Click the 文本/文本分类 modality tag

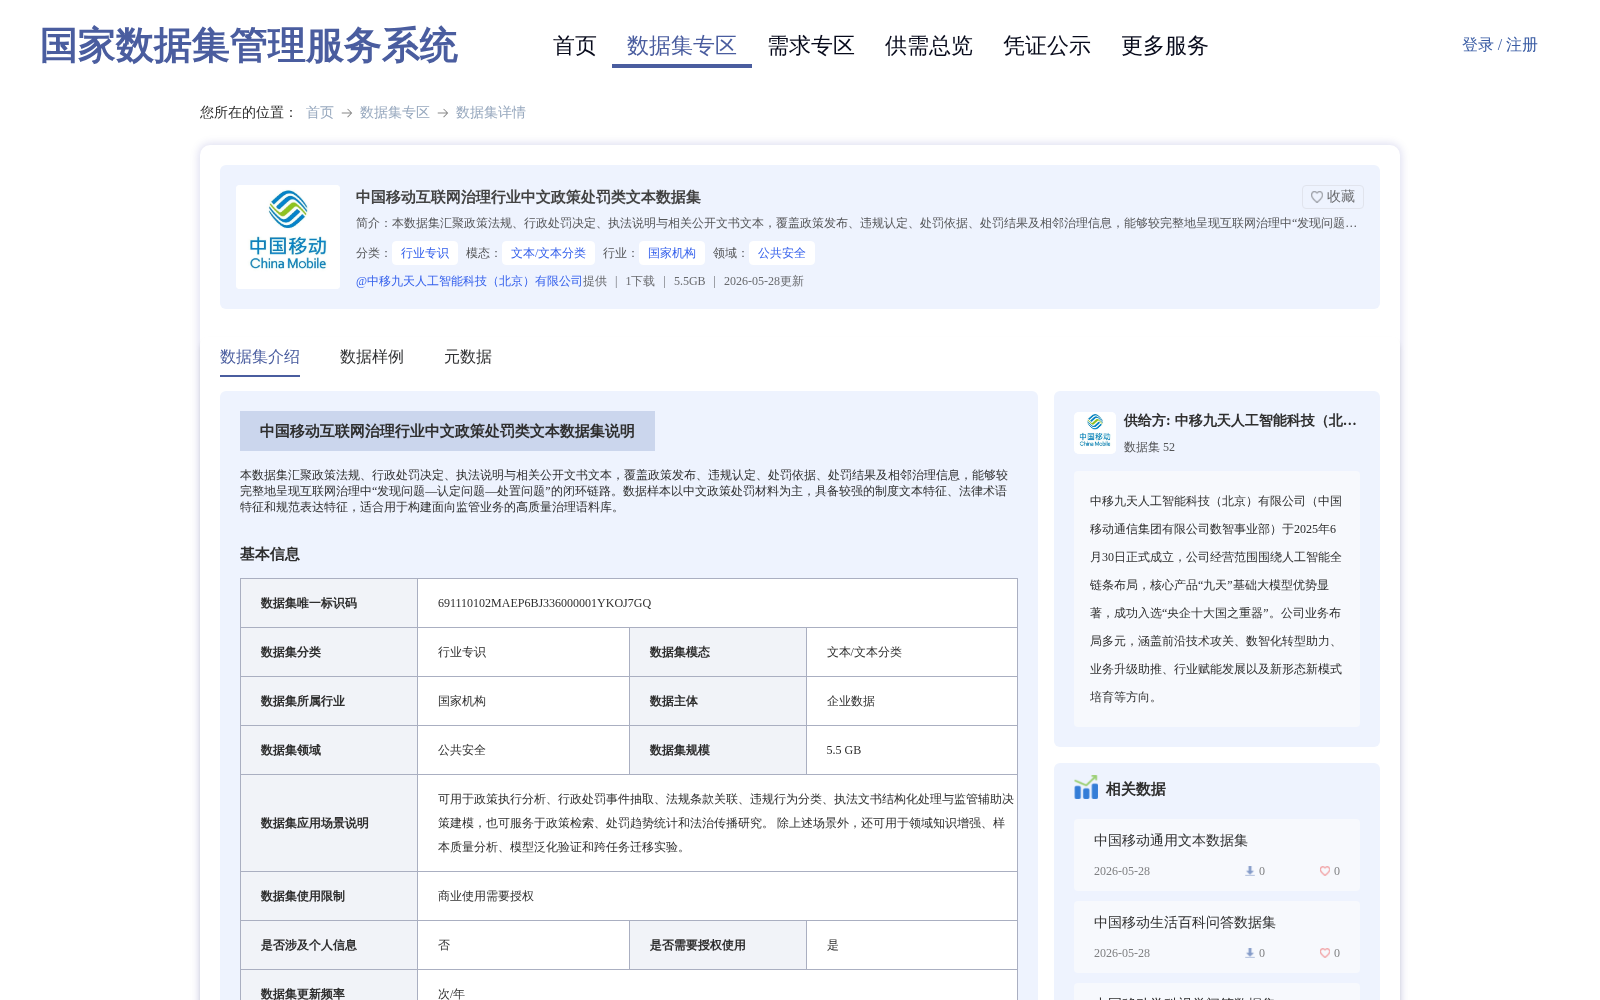[548, 253]
